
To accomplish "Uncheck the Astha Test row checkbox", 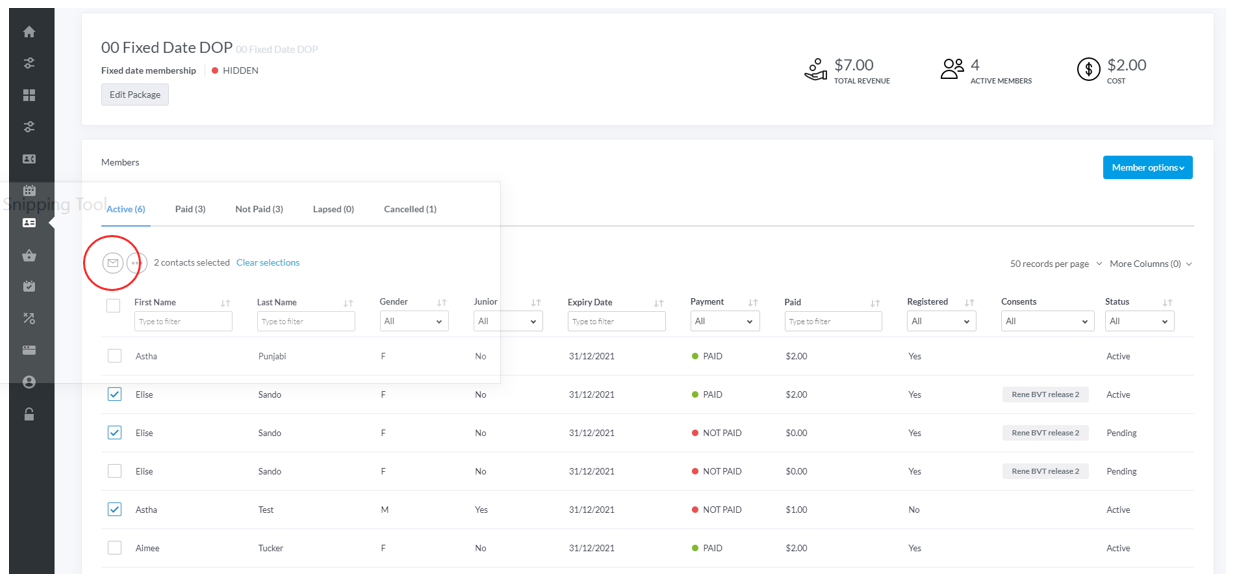I will pos(114,509).
